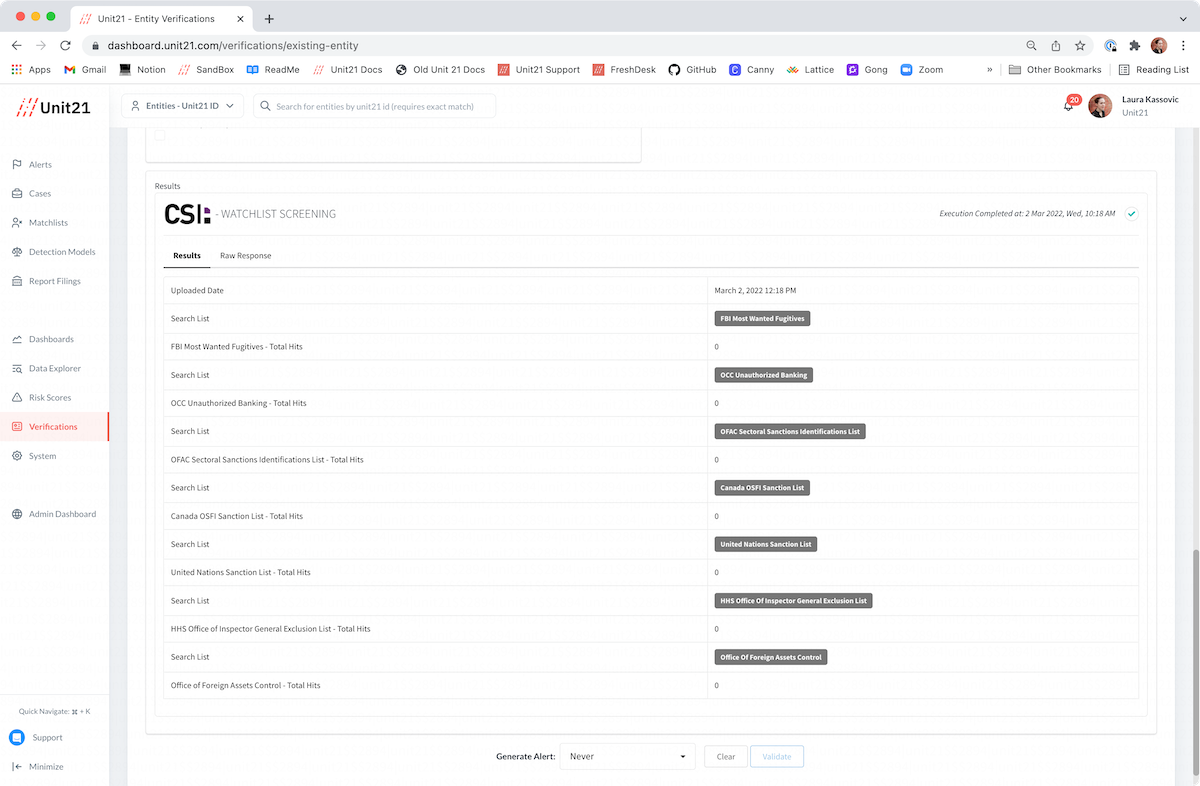Image resolution: width=1200 pixels, height=786 pixels.
Task: Expand bookmarks overflow chevron
Action: pos(990,70)
